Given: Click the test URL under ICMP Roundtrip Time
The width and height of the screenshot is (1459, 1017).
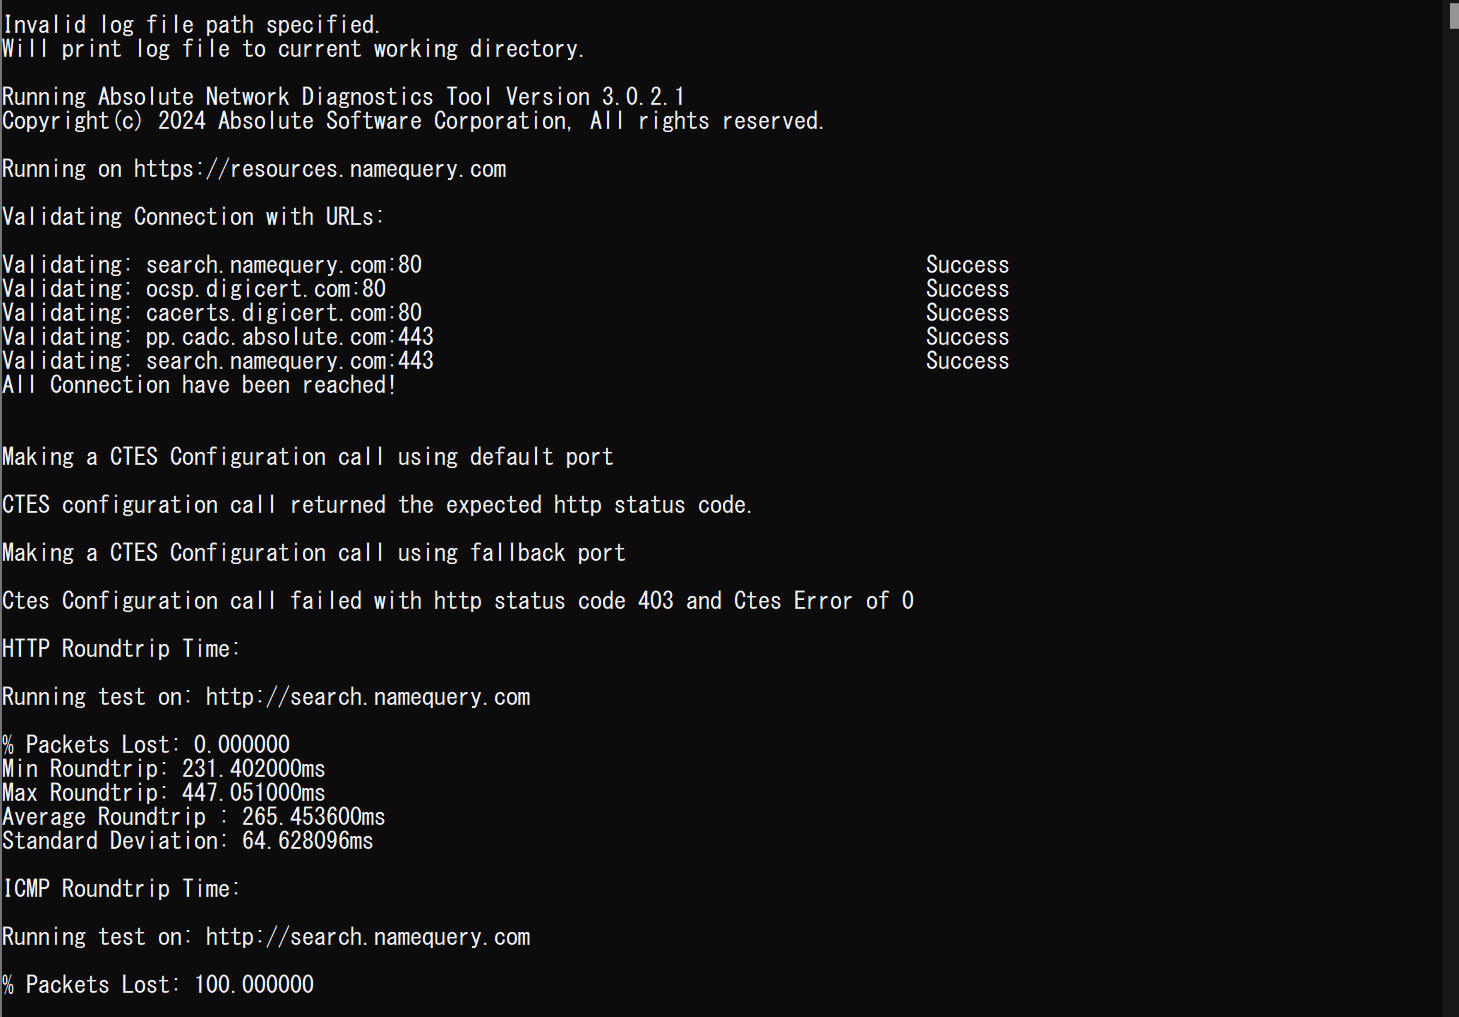Looking at the screenshot, I should pyautogui.click(x=368, y=937).
